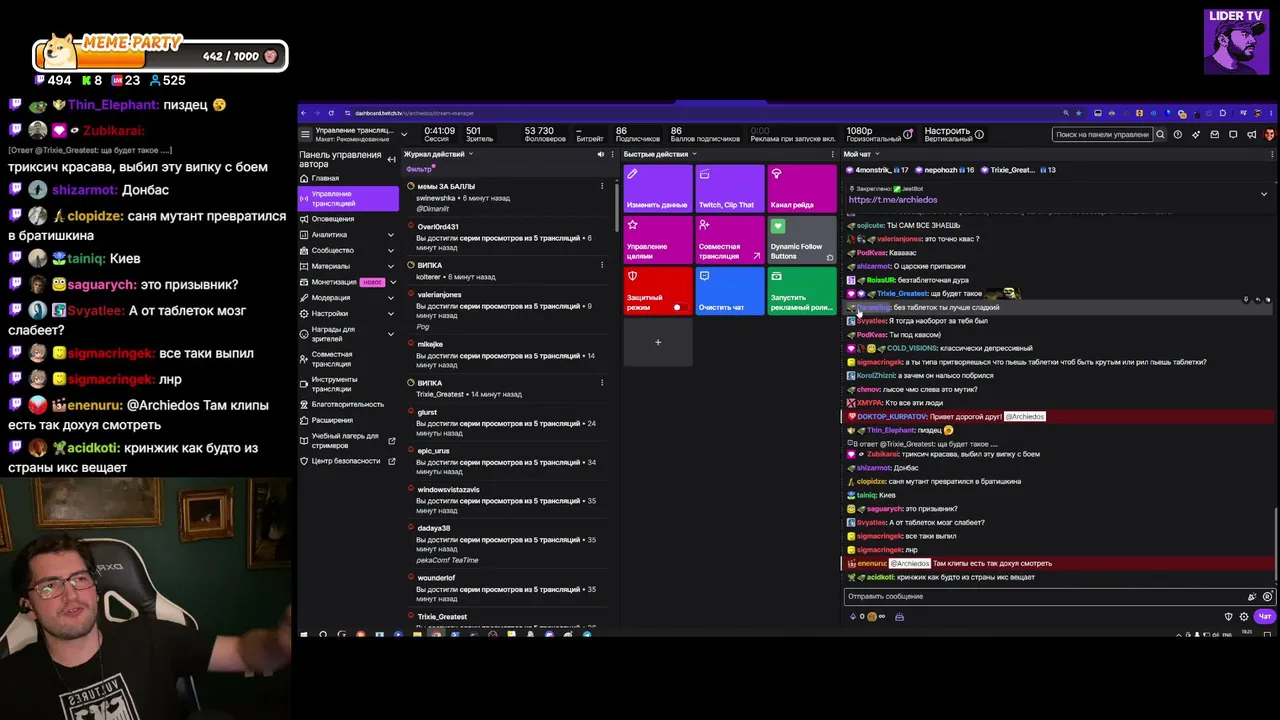
Task: Add a new quick action tile
Action: pos(658,342)
